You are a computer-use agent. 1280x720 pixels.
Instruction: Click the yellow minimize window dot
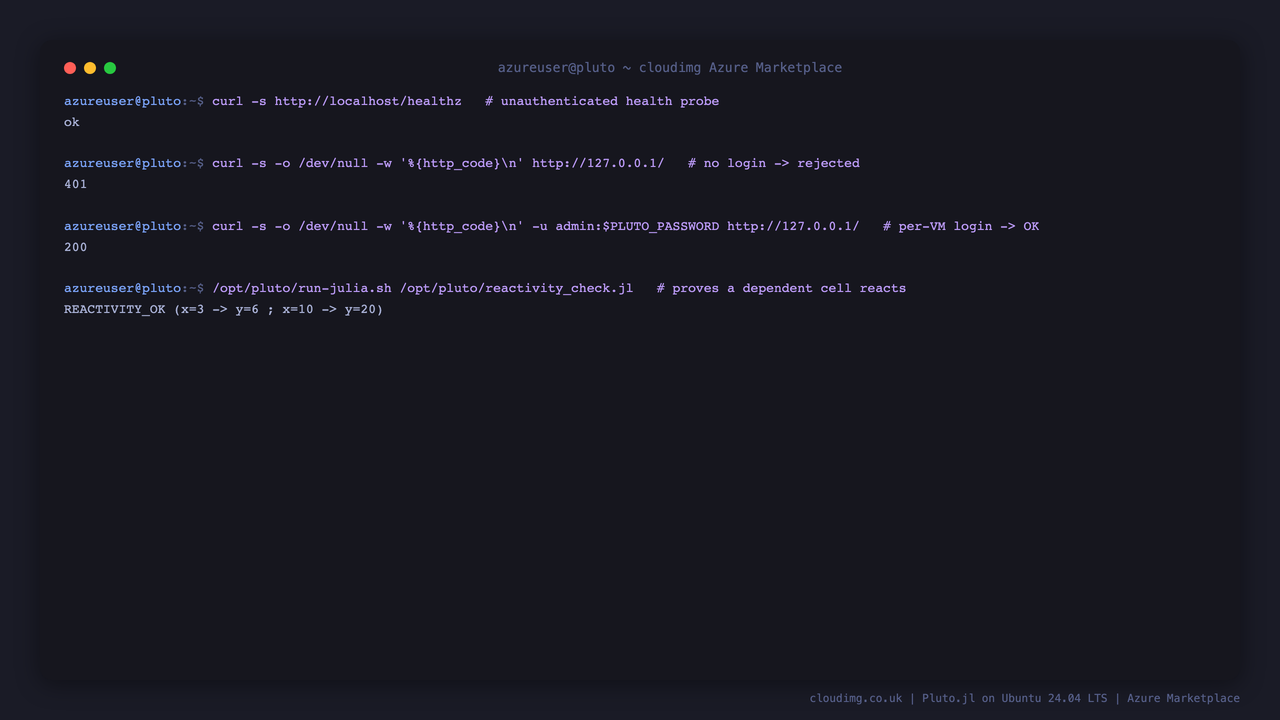tap(90, 68)
